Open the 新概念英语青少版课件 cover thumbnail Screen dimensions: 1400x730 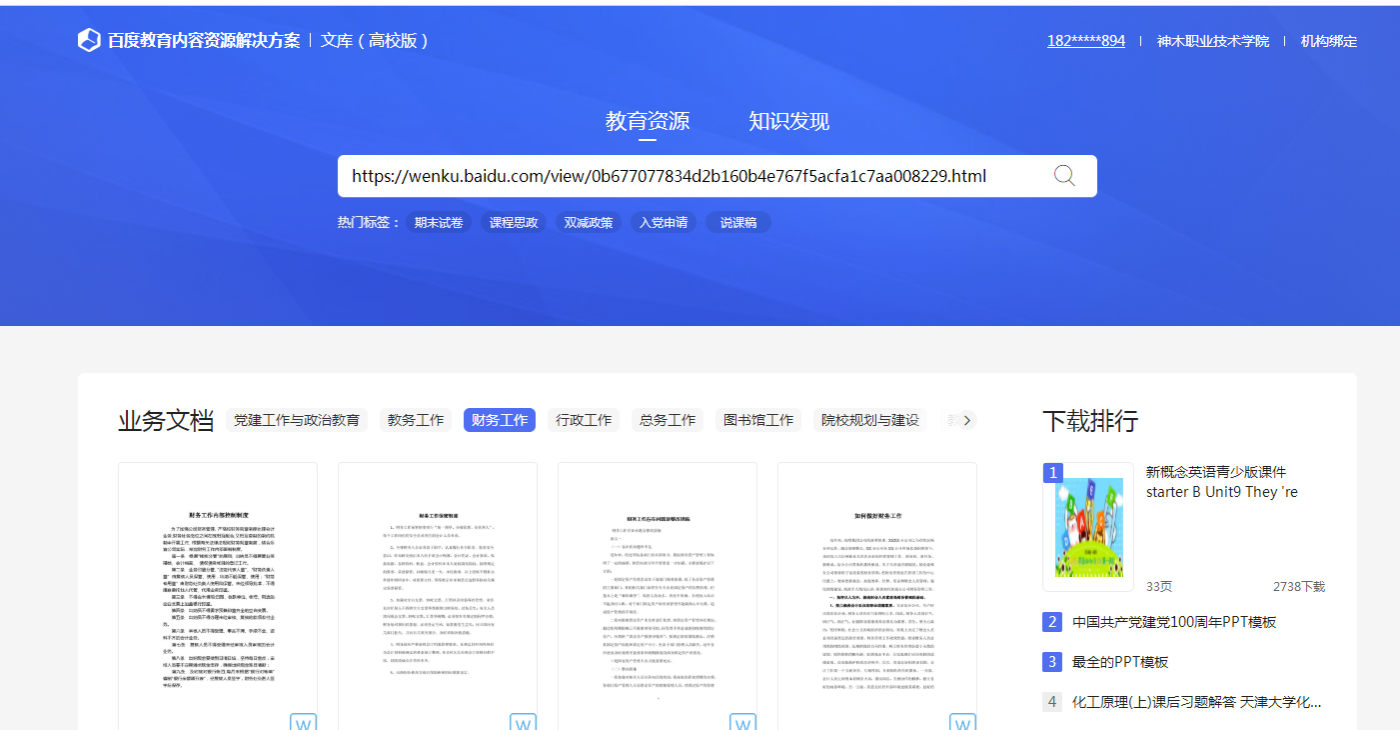pos(1088,527)
